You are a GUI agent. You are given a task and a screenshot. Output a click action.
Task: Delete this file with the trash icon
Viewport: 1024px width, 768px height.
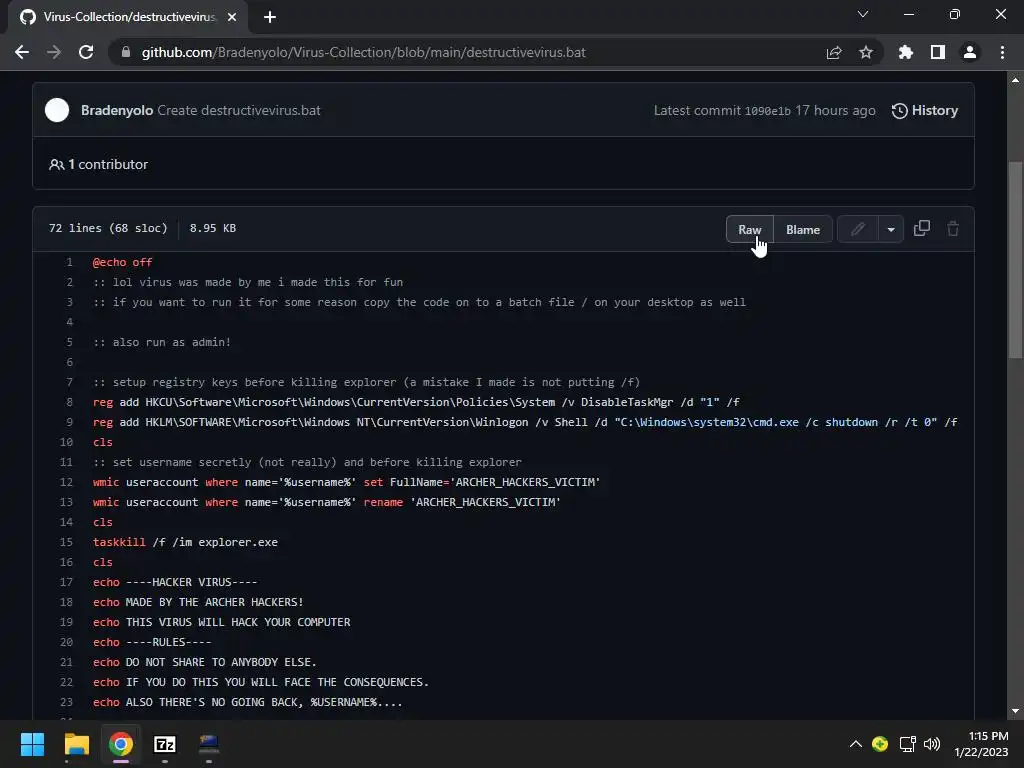953,229
